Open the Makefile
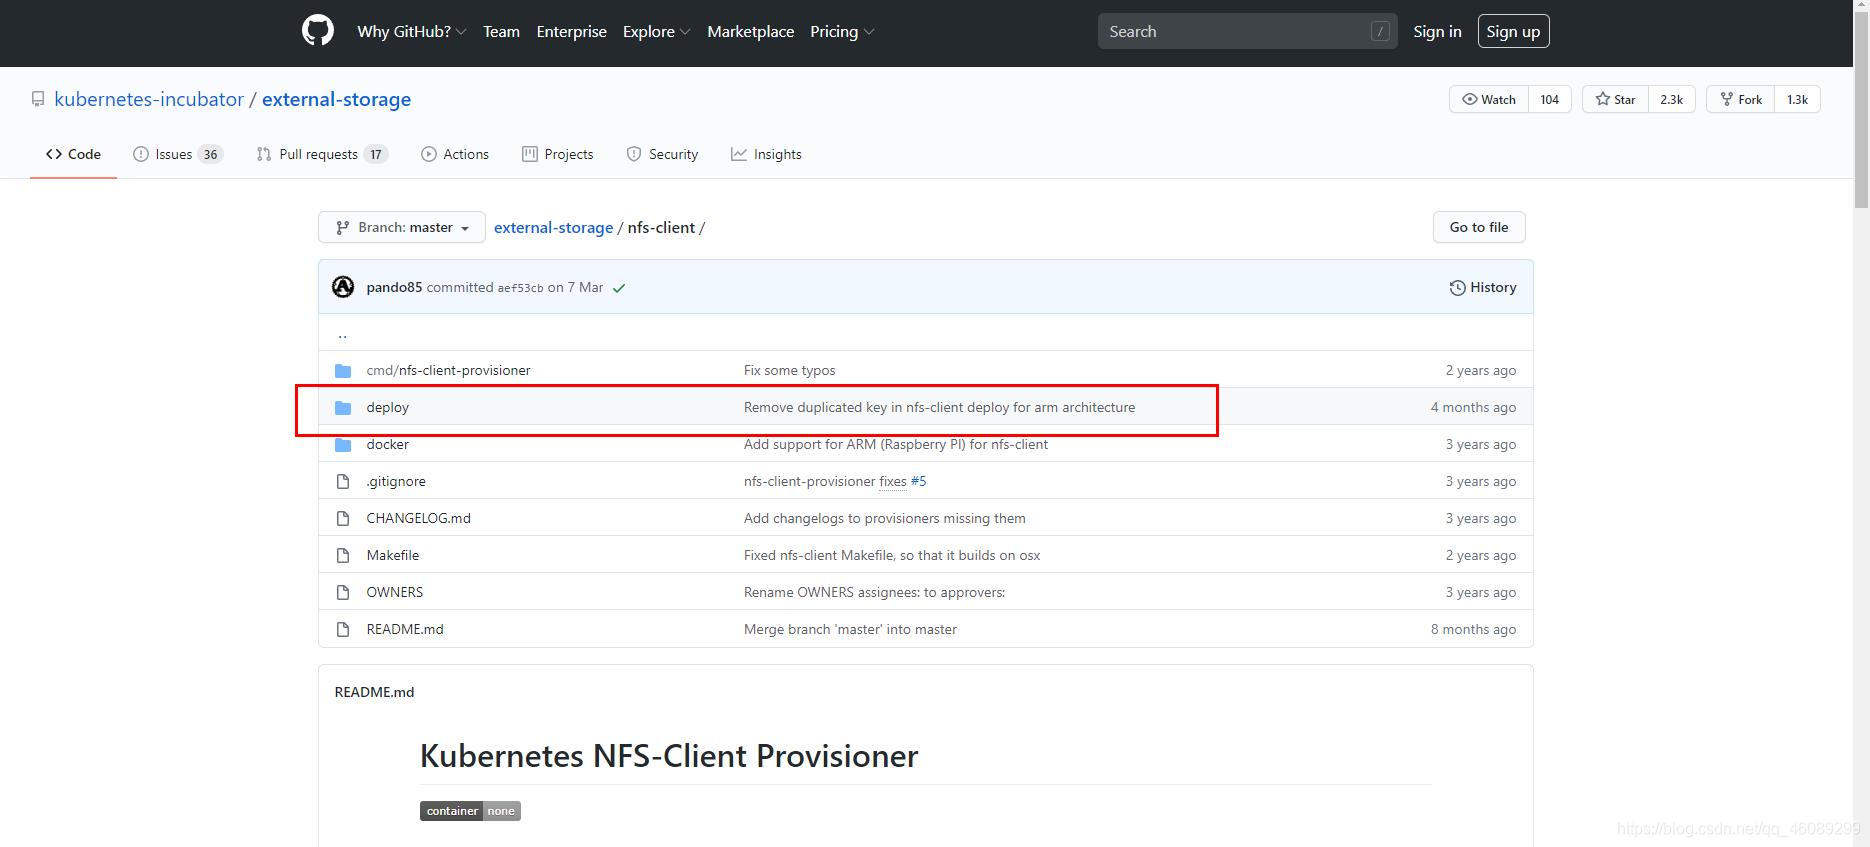The image size is (1870, 847). point(392,555)
